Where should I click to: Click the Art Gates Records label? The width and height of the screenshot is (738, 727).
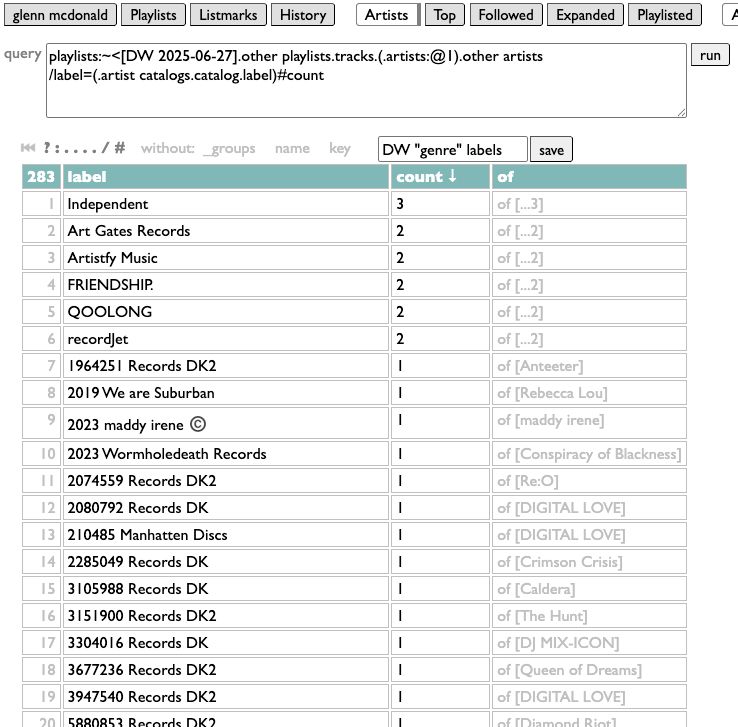point(128,231)
